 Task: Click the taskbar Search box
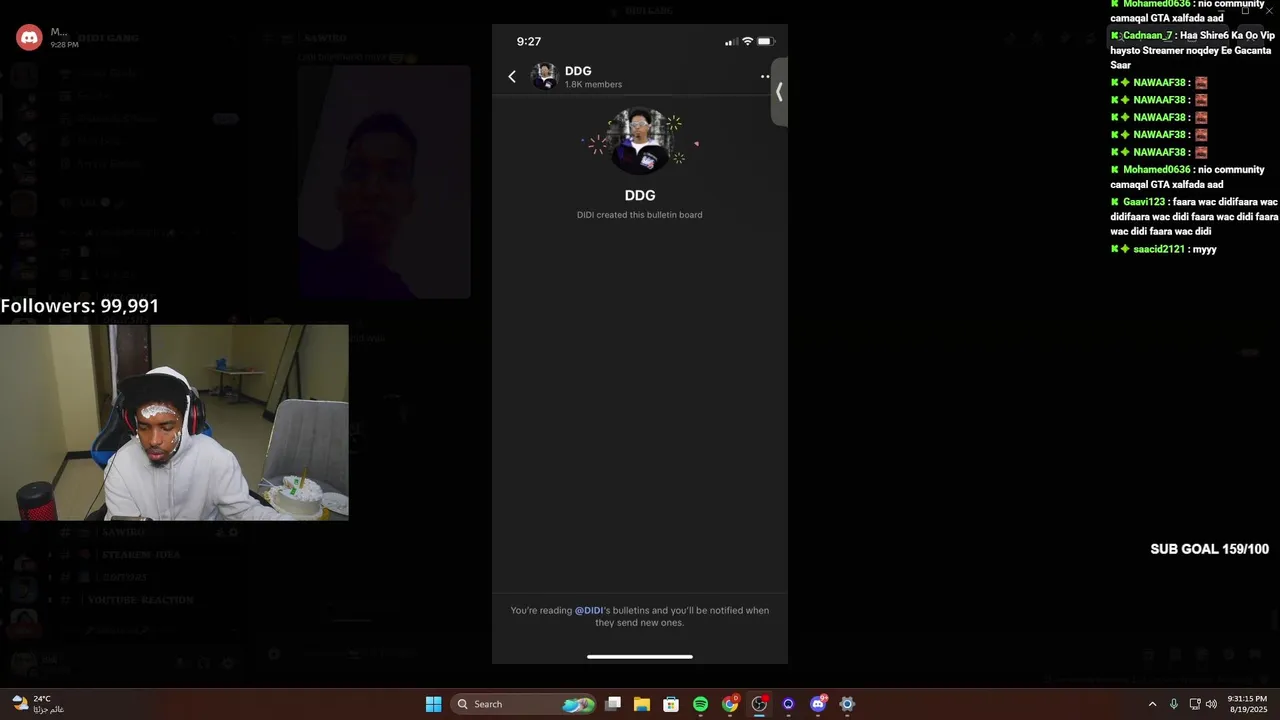(x=522, y=704)
